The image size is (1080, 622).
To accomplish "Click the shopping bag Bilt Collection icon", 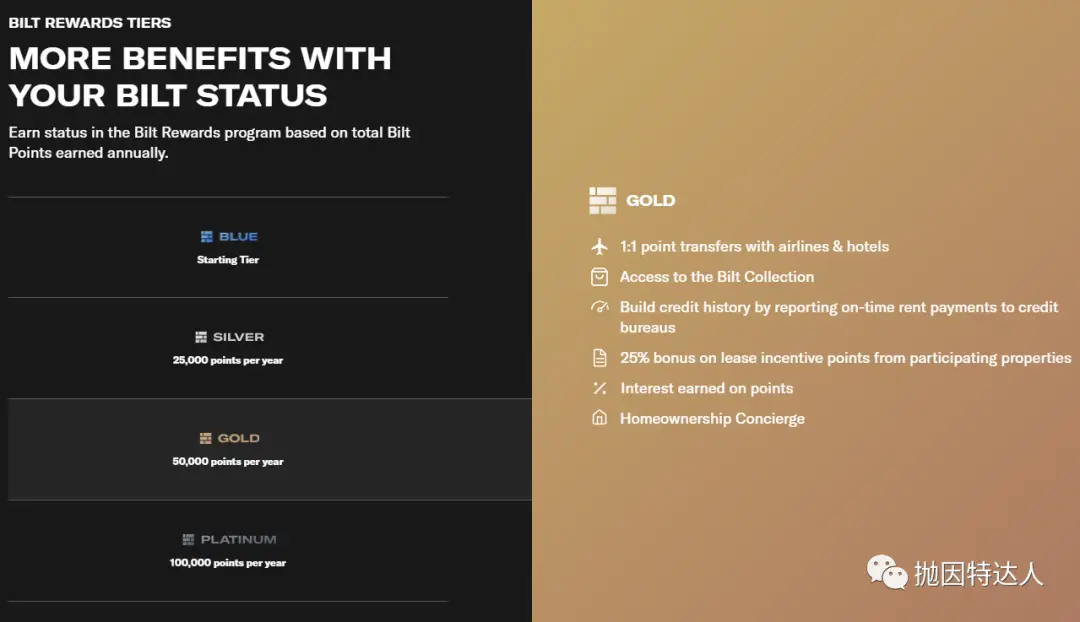I will [600, 277].
